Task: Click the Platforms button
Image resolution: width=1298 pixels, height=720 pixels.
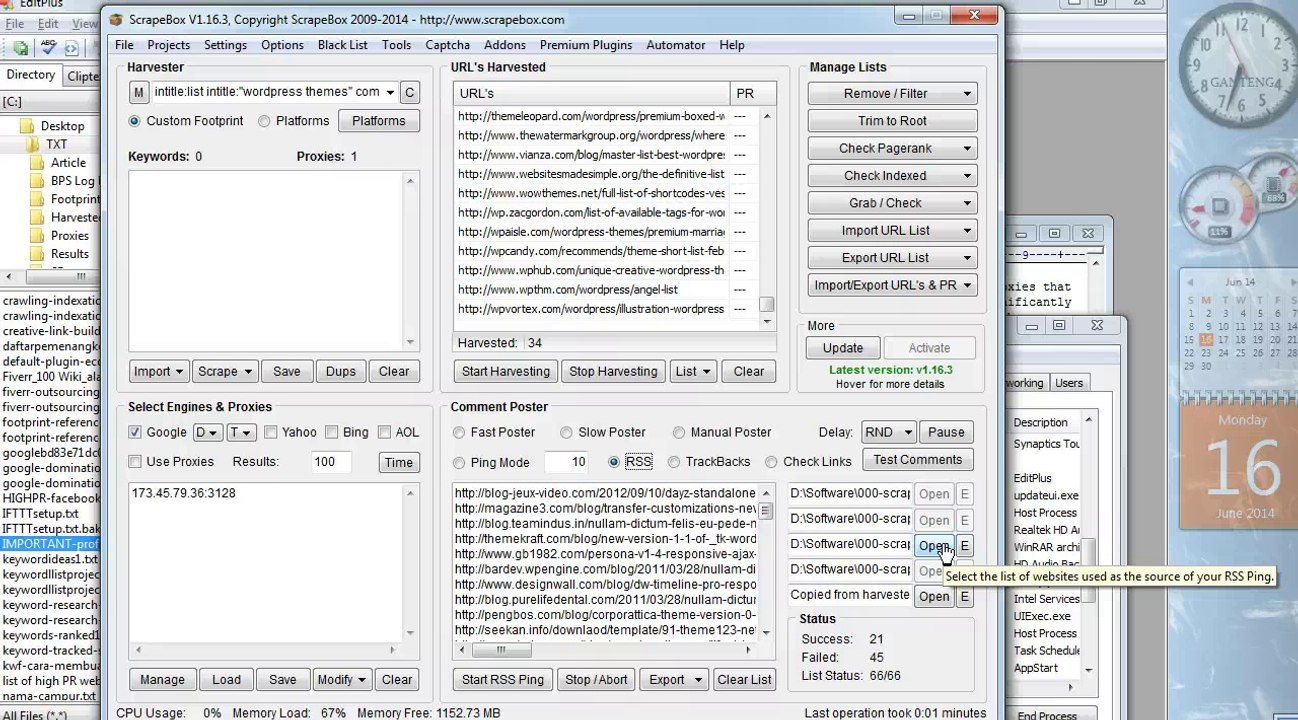Action: coord(378,121)
